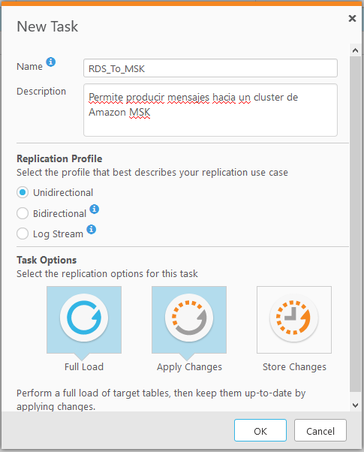The width and height of the screenshot is (364, 452).
Task: Click the info icon beside Log Stream
Action: click(x=91, y=229)
